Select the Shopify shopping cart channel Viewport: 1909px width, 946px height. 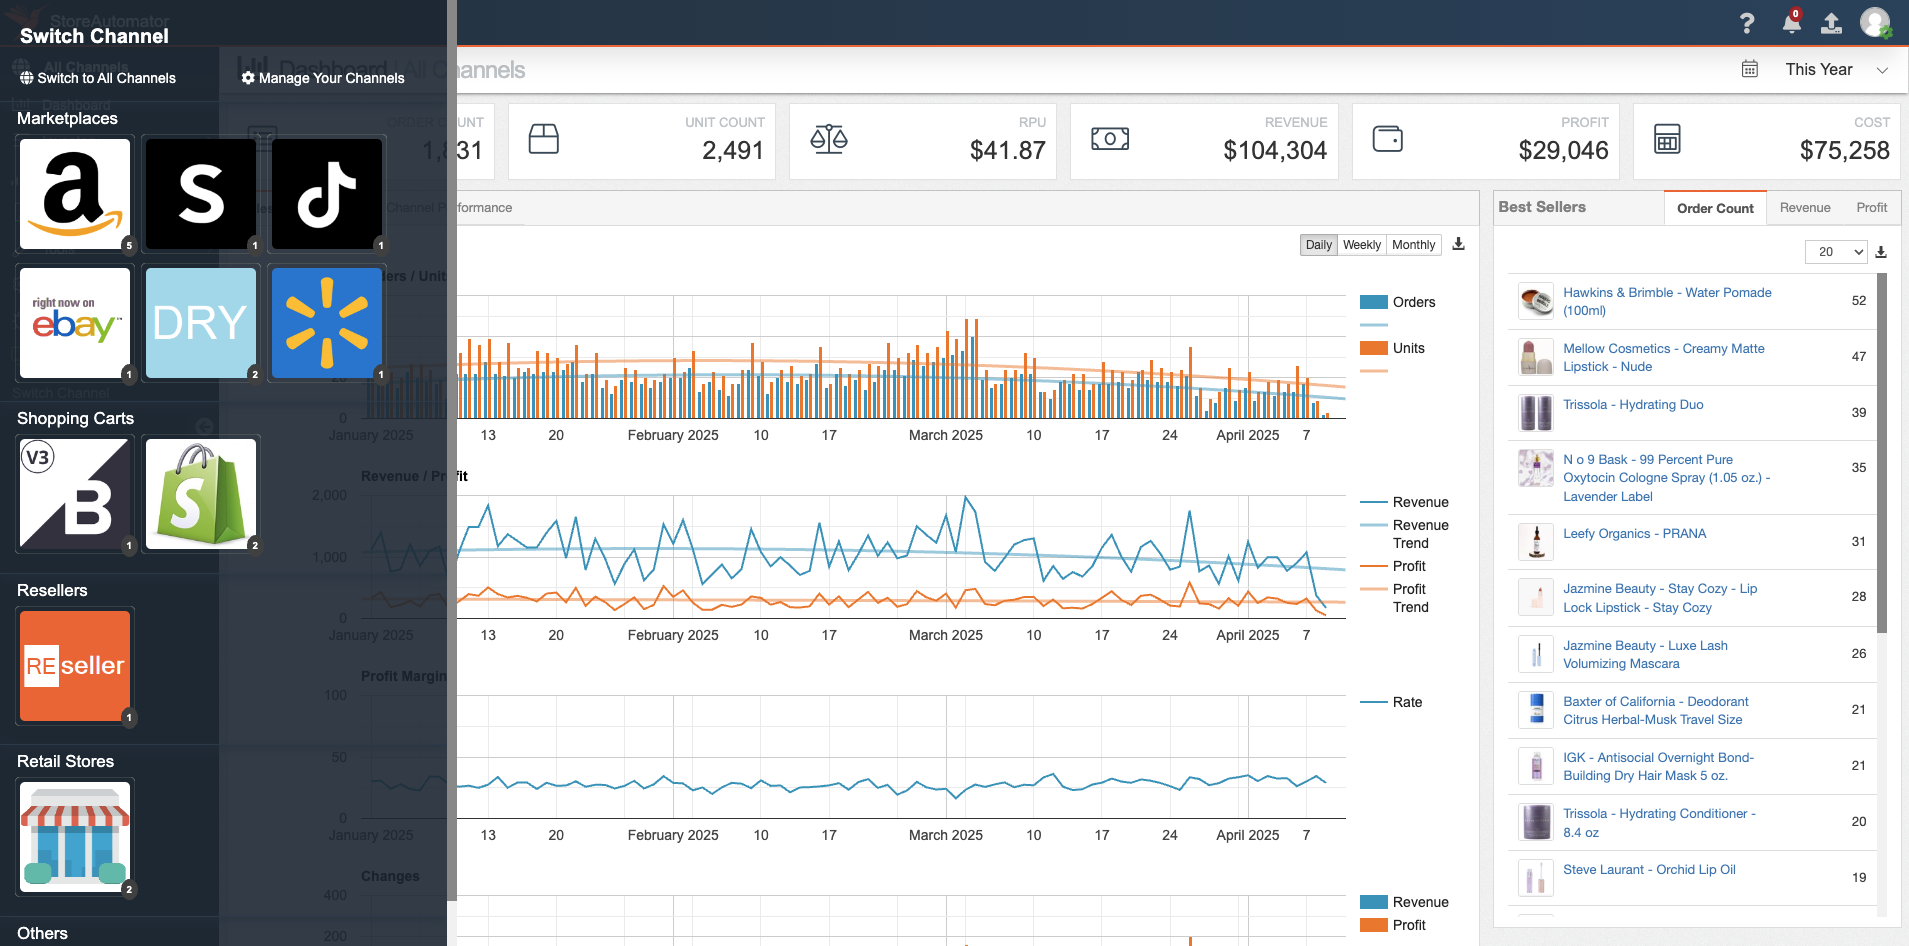[x=200, y=493]
